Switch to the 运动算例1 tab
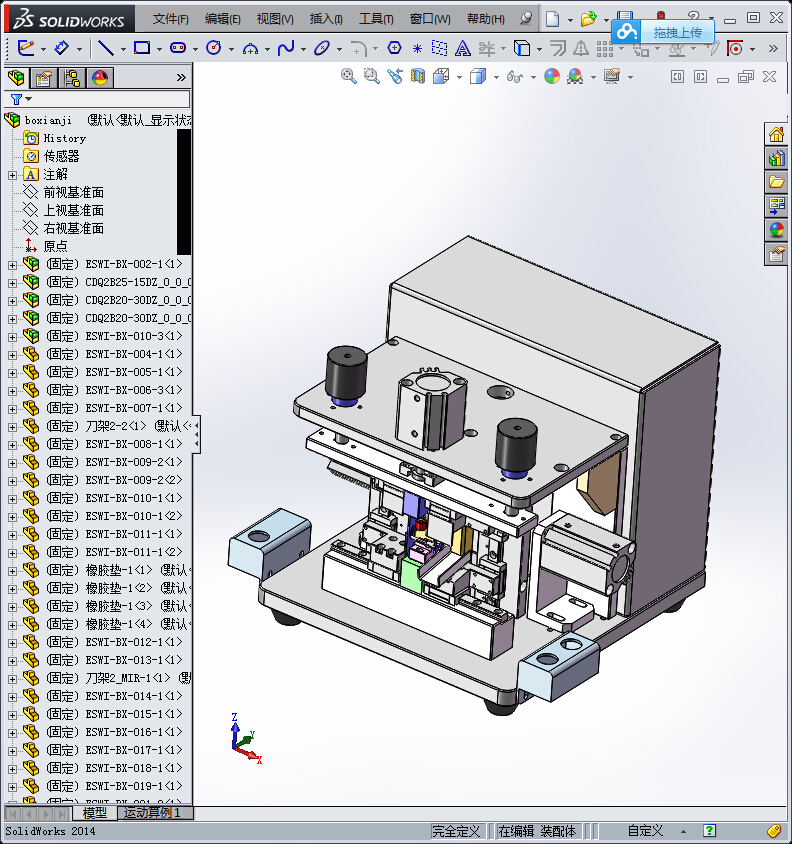This screenshot has width=792, height=844. pos(152,813)
